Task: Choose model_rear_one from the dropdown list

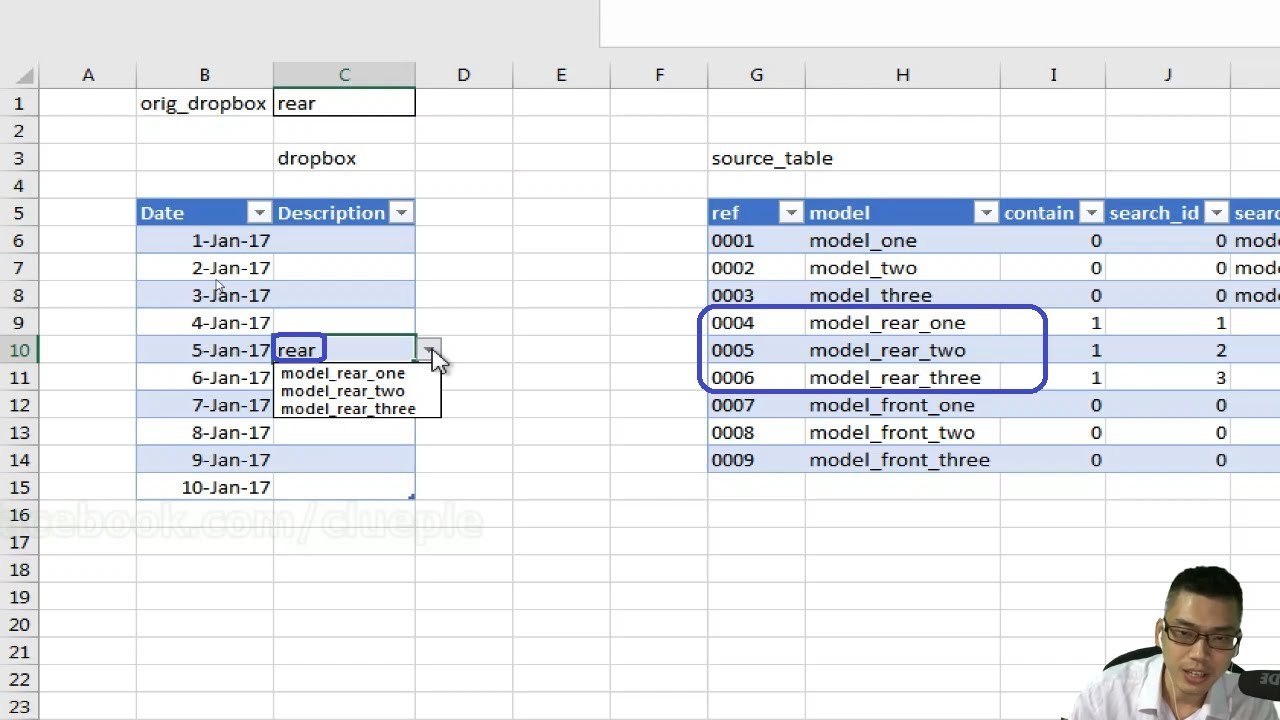Action: 343,373
